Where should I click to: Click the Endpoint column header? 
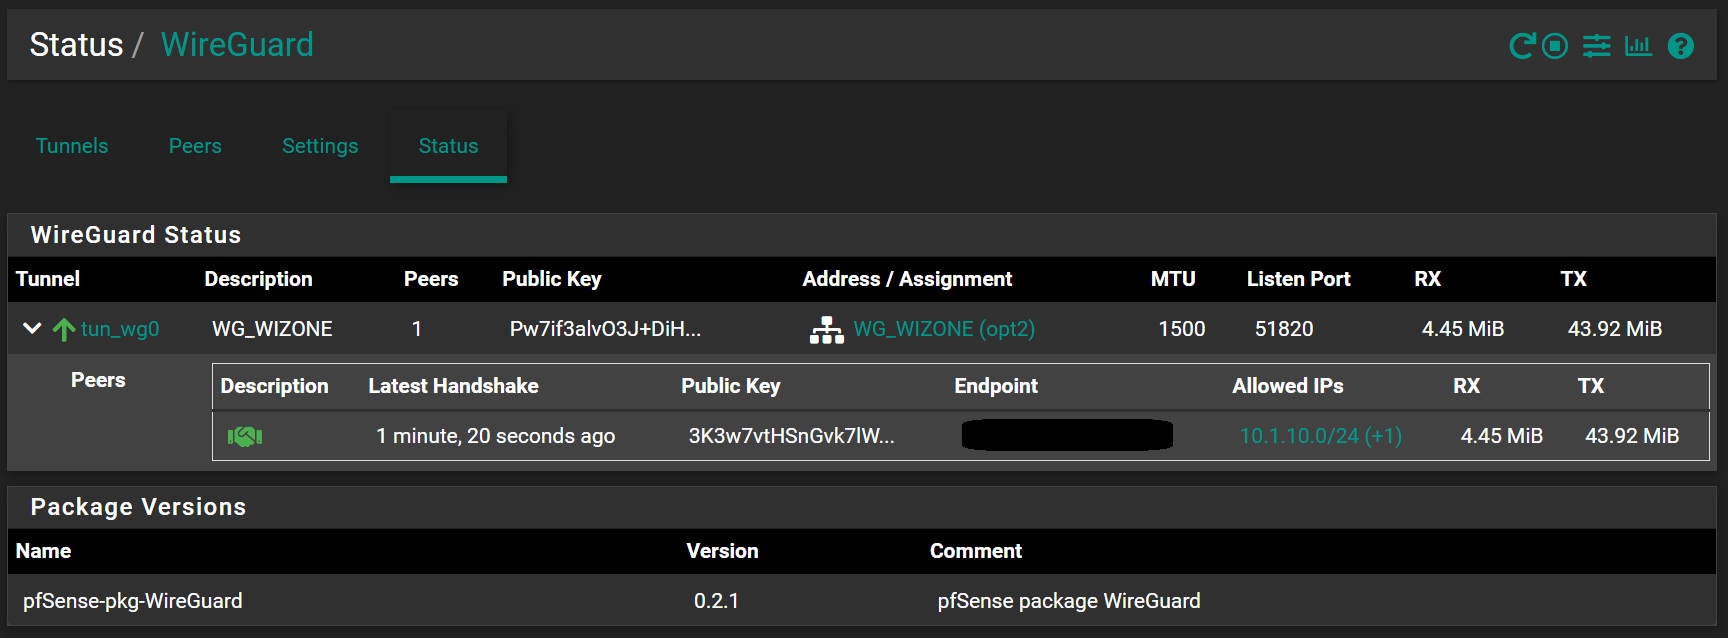click(x=996, y=386)
